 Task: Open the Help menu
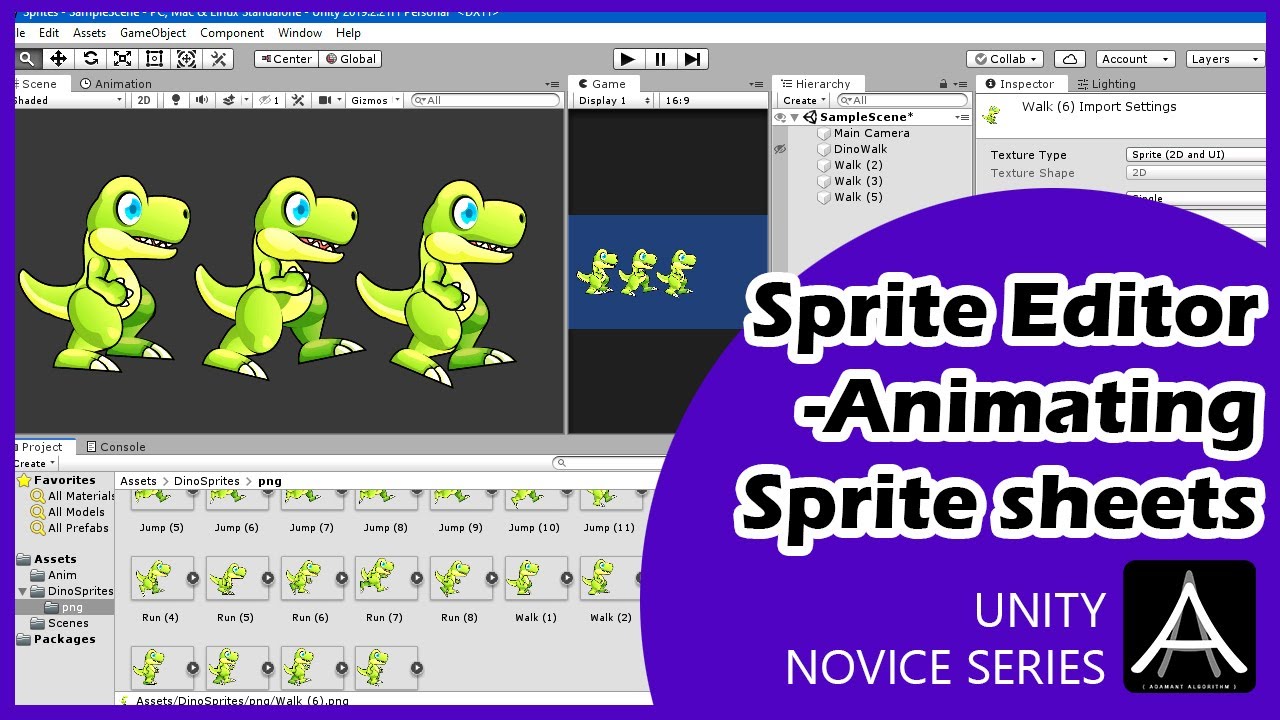pyautogui.click(x=348, y=33)
